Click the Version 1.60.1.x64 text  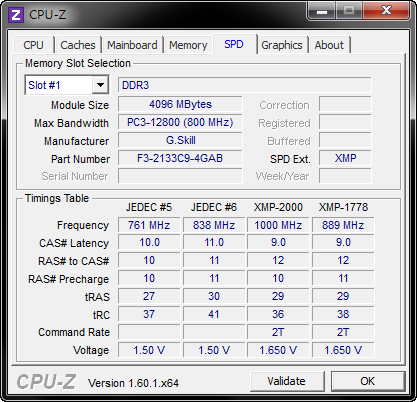(x=133, y=383)
